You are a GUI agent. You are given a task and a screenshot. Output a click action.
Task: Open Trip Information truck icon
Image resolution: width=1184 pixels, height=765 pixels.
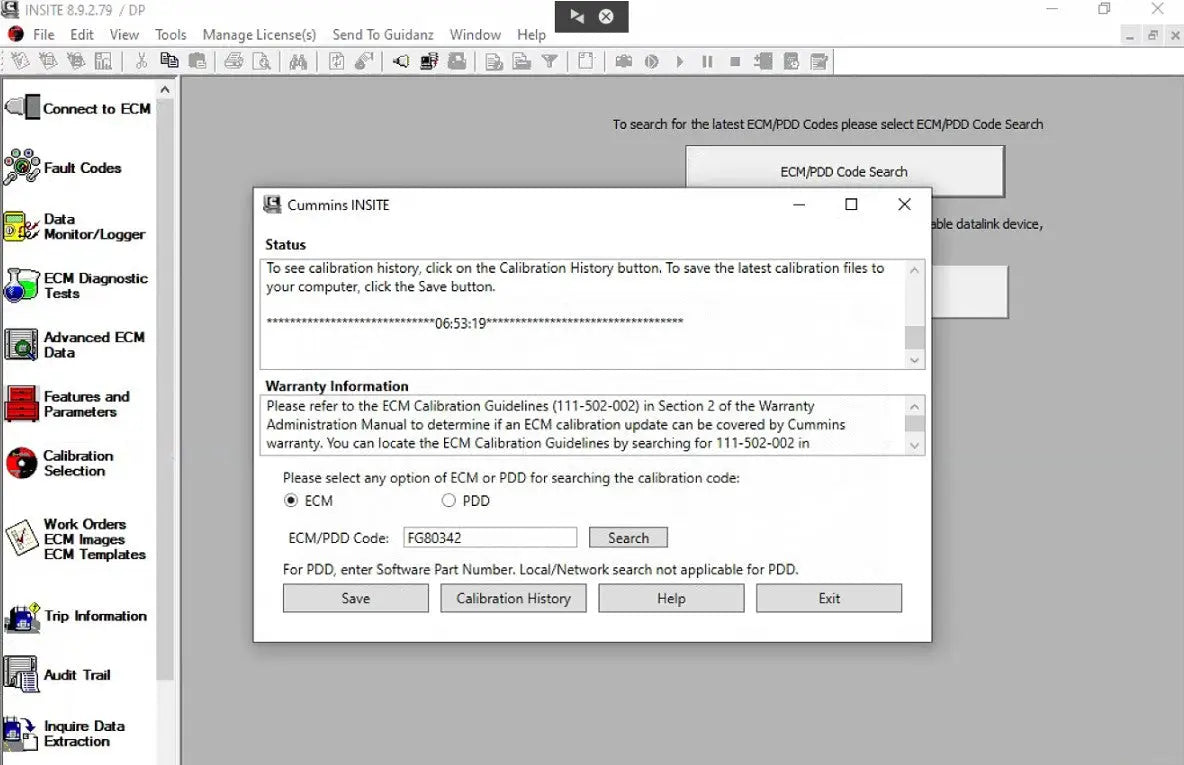[22, 617]
